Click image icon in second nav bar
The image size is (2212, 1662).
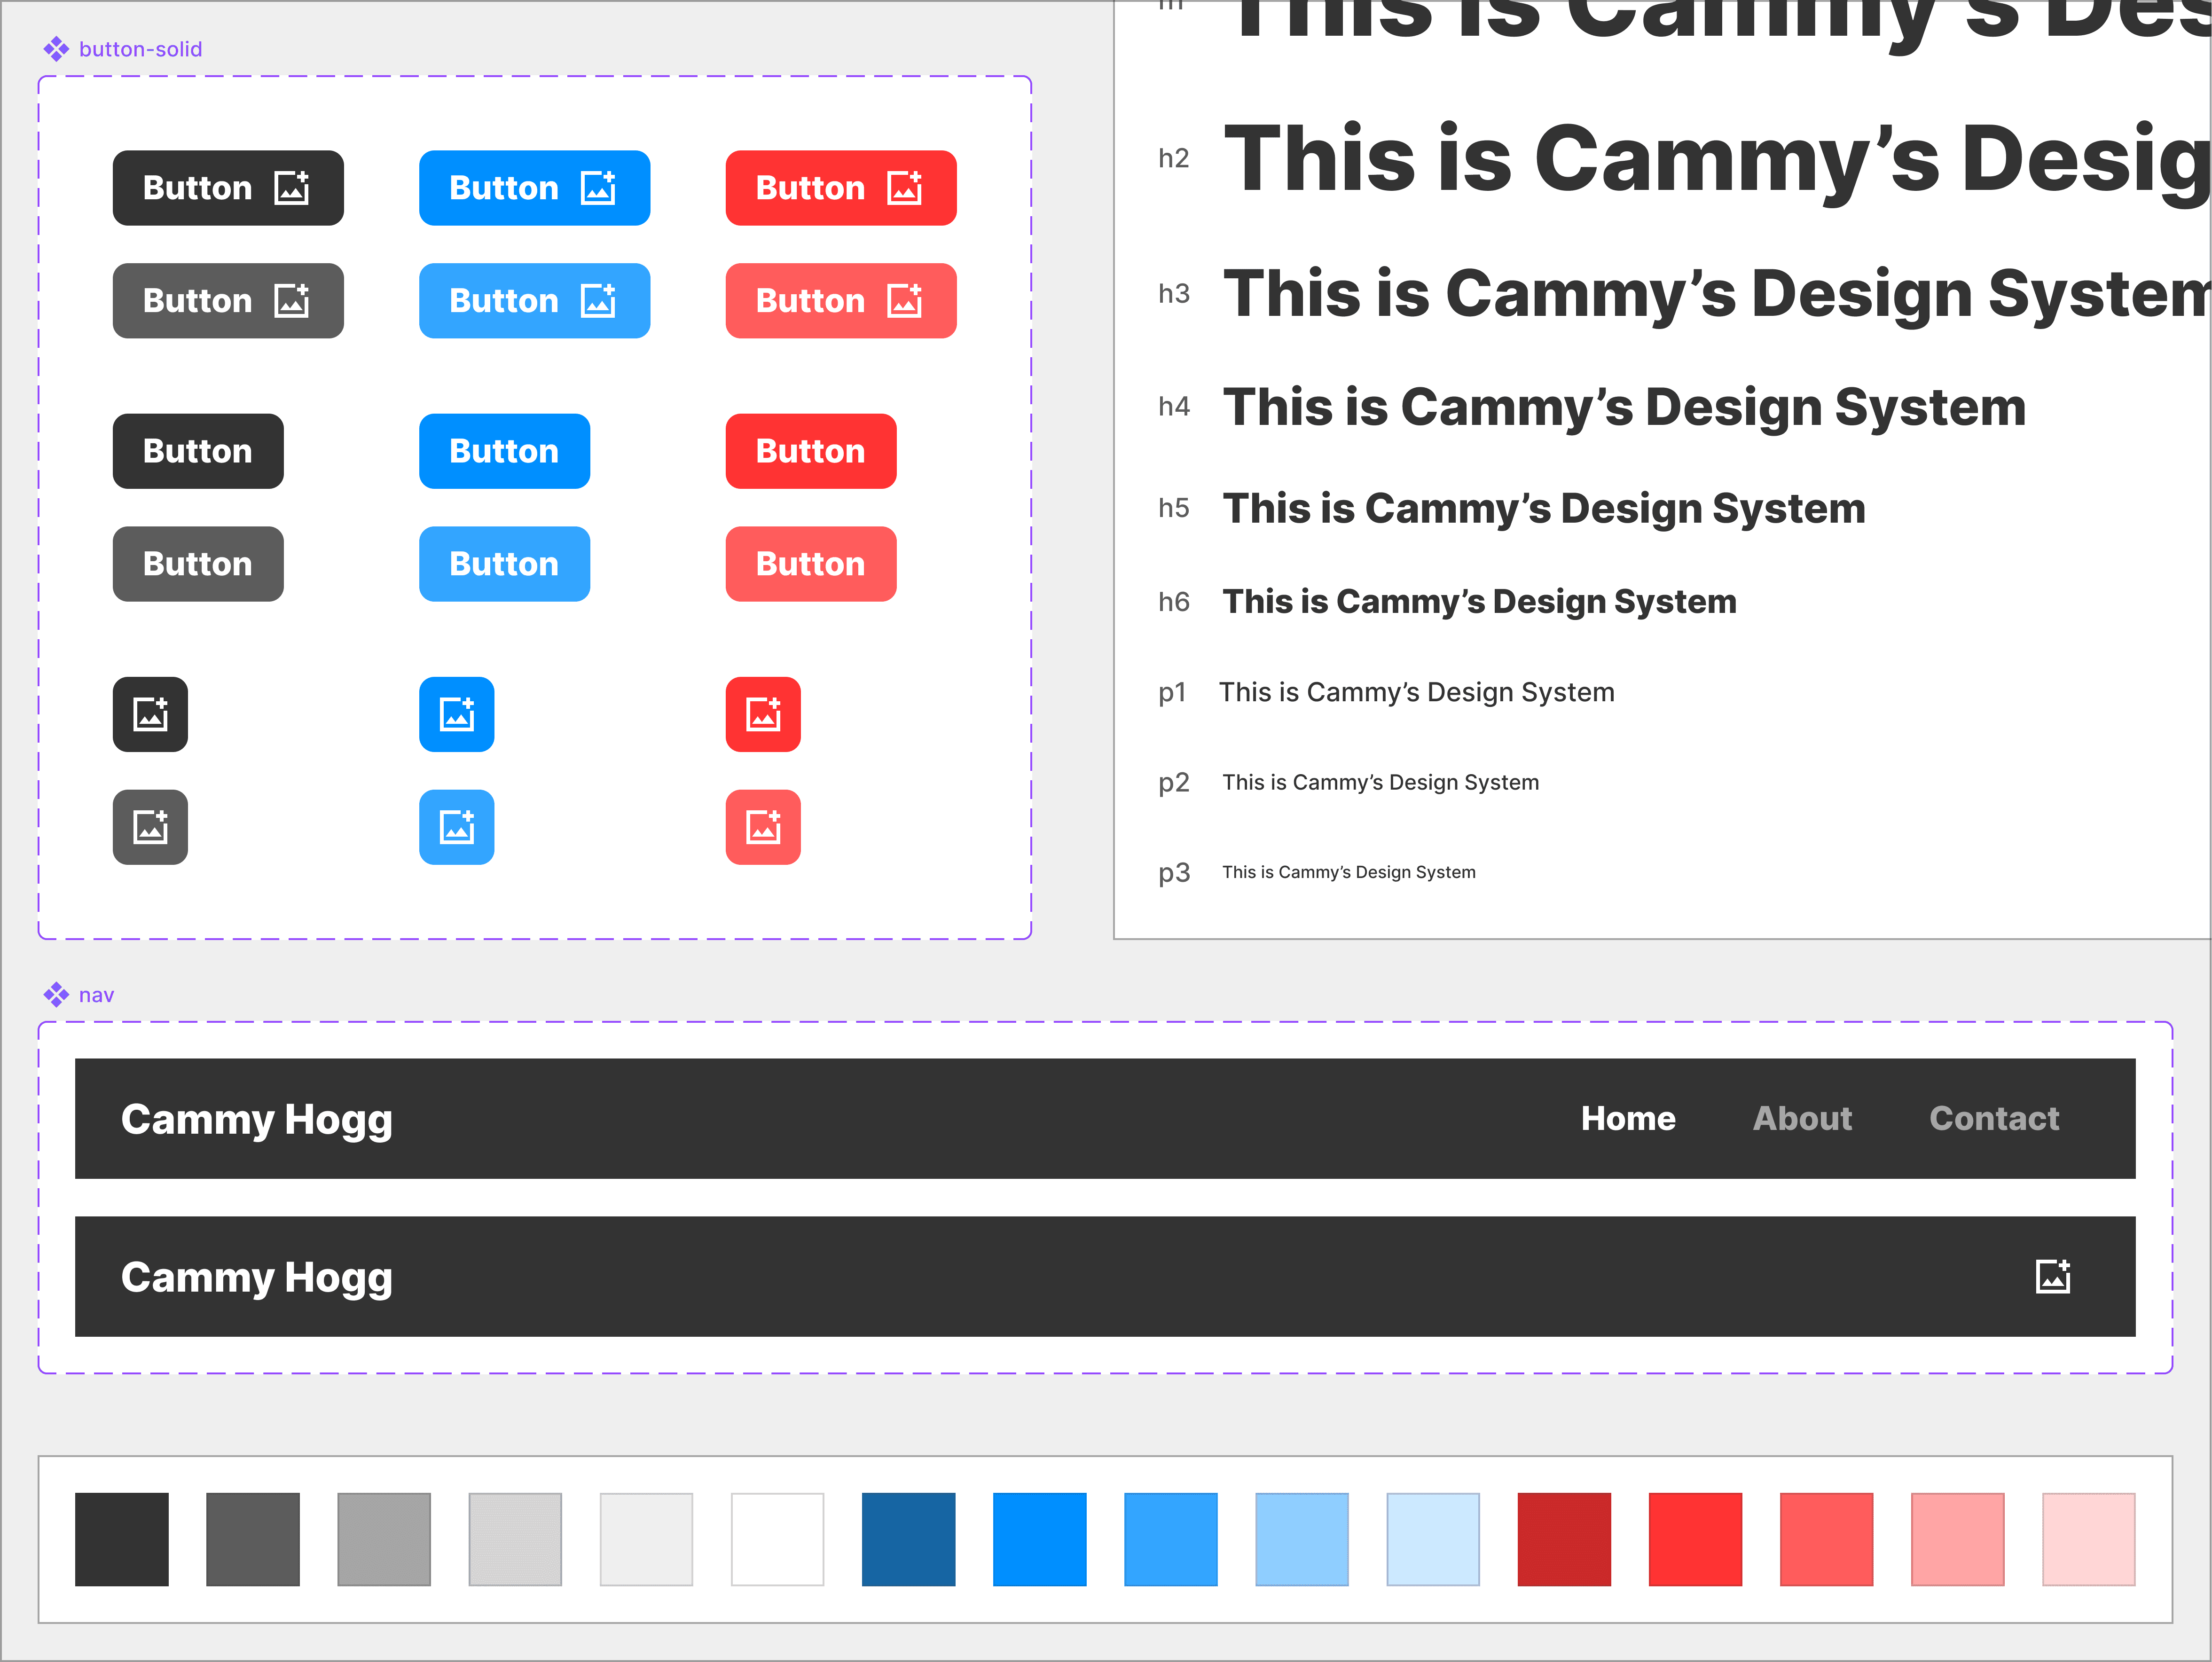2053,1276
